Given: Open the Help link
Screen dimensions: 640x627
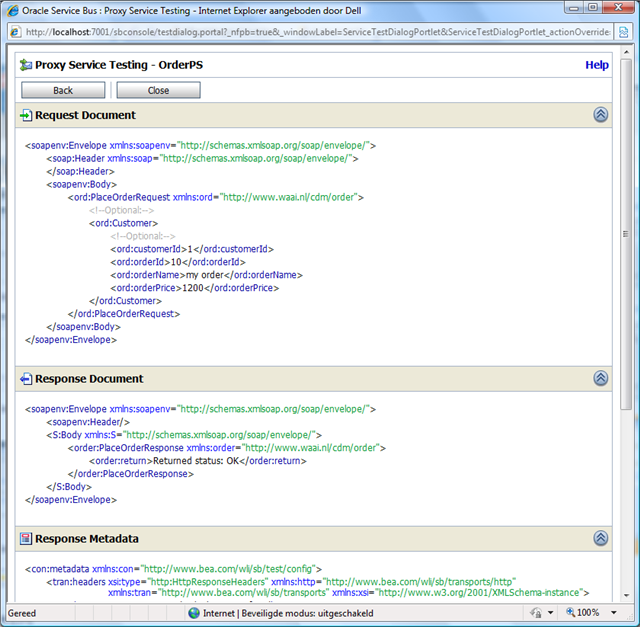Looking at the screenshot, I should click(x=596, y=65).
